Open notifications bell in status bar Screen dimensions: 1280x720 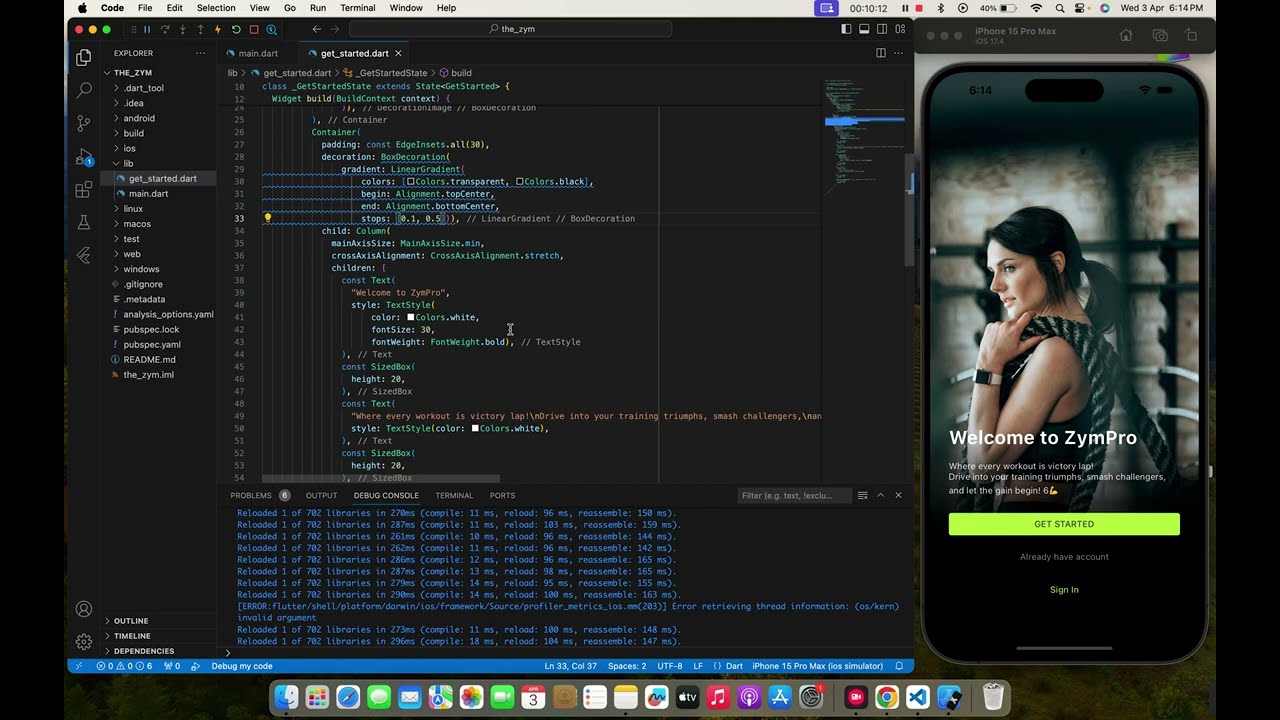[x=899, y=666]
